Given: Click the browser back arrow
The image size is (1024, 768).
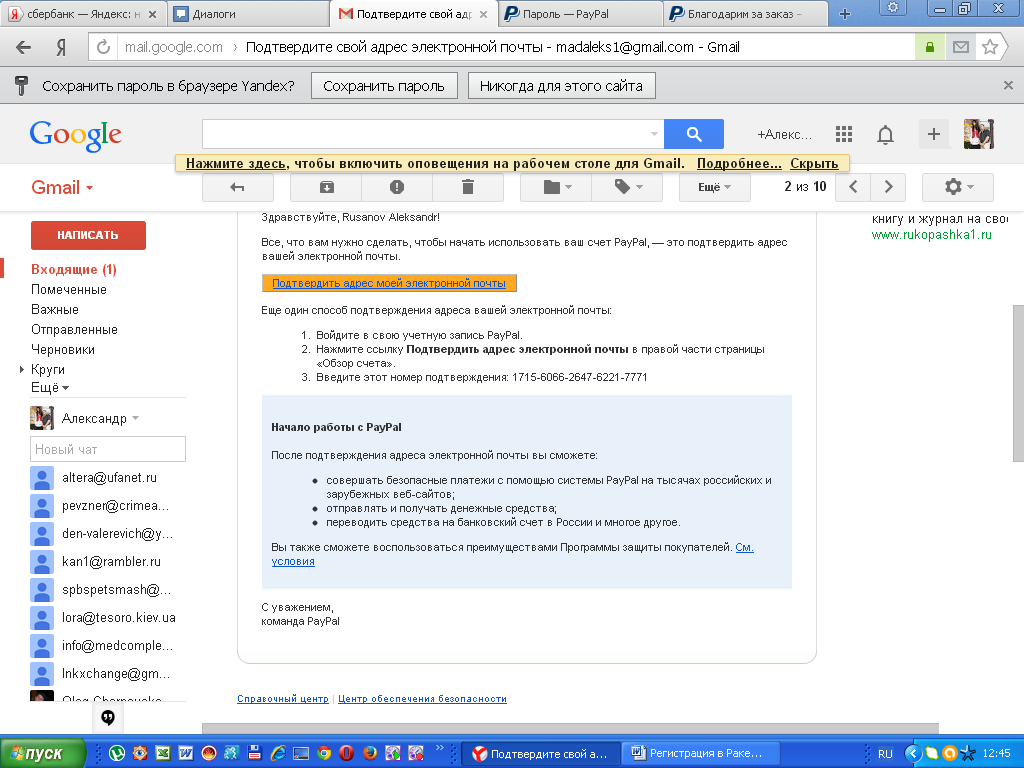Looking at the screenshot, I should (24, 47).
